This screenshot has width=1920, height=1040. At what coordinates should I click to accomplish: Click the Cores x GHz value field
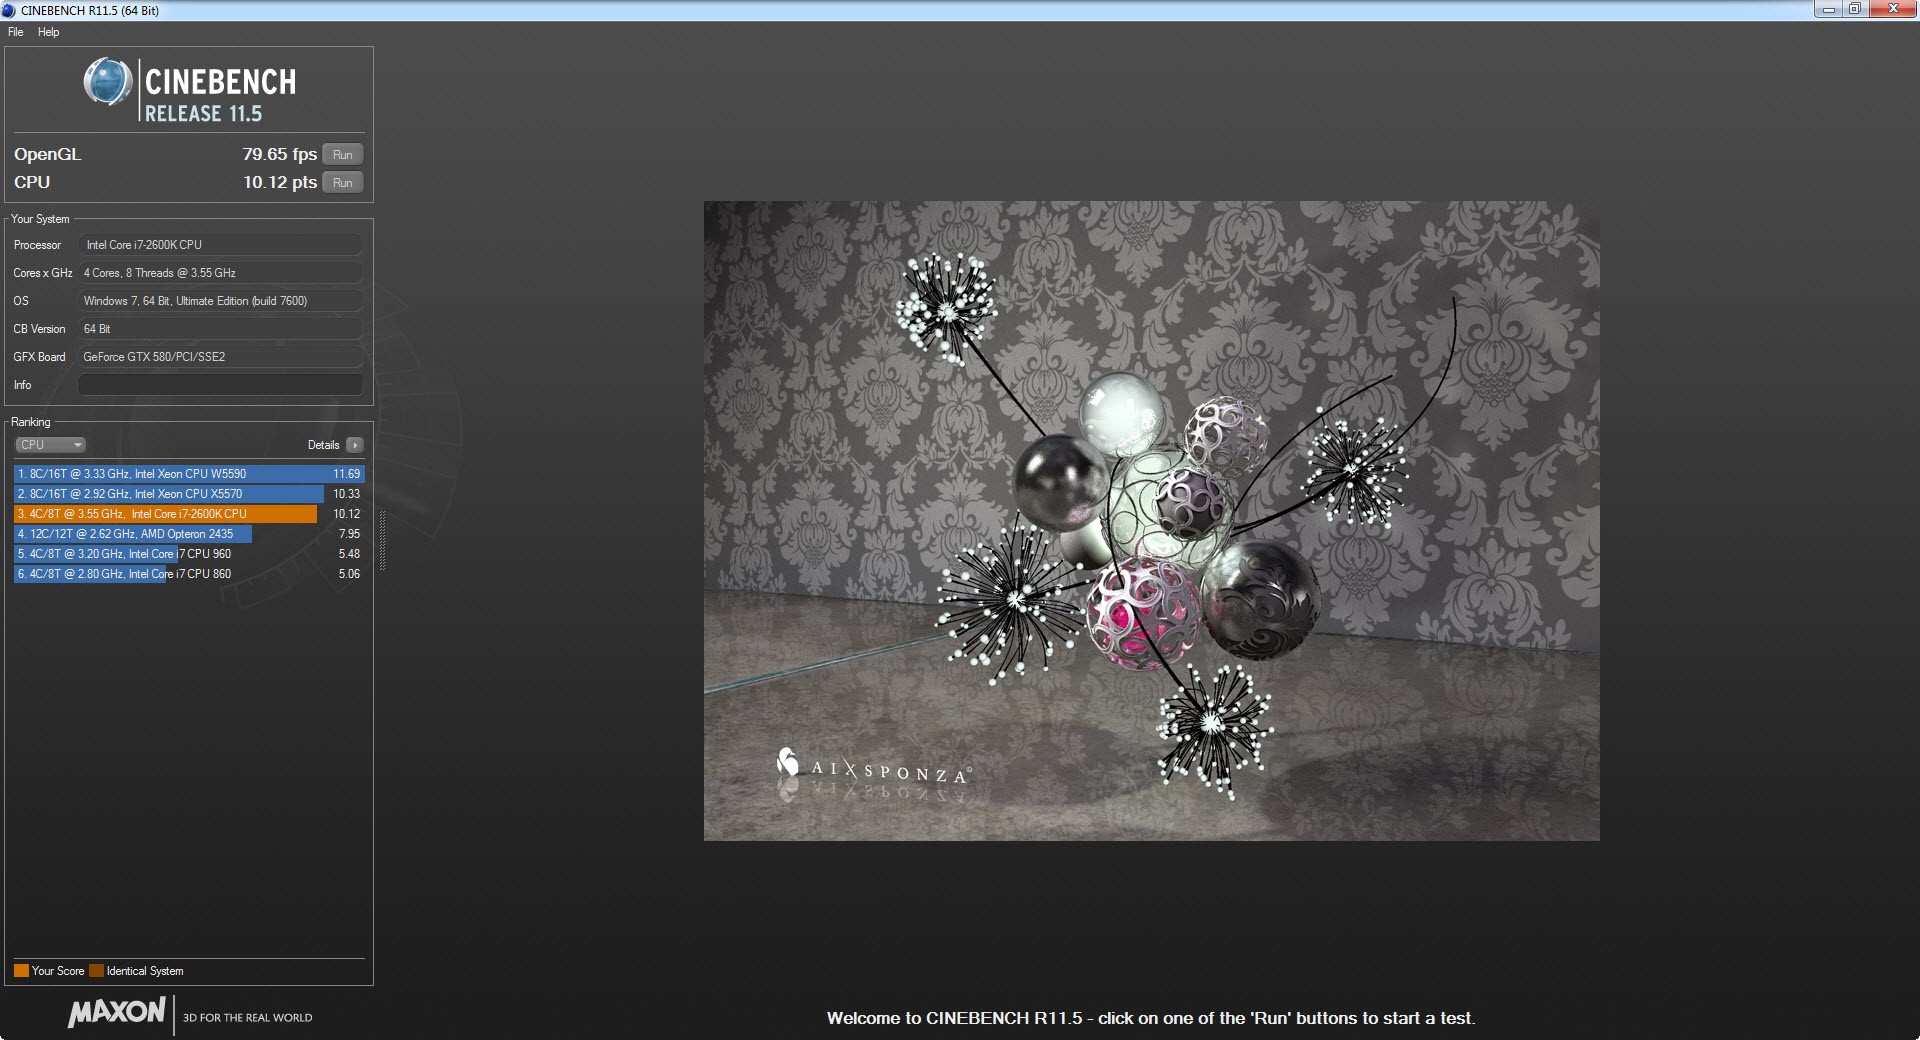click(220, 273)
